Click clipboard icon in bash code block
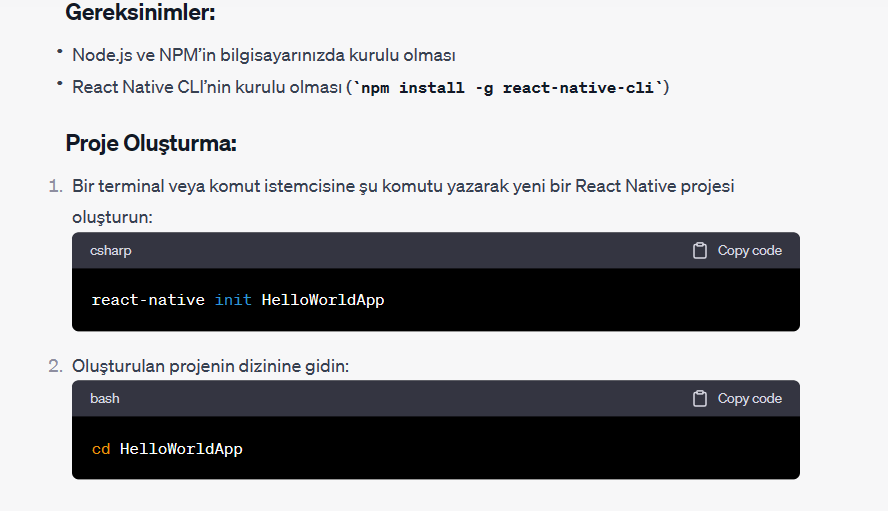Image resolution: width=888 pixels, height=511 pixels. (x=700, y=398)
